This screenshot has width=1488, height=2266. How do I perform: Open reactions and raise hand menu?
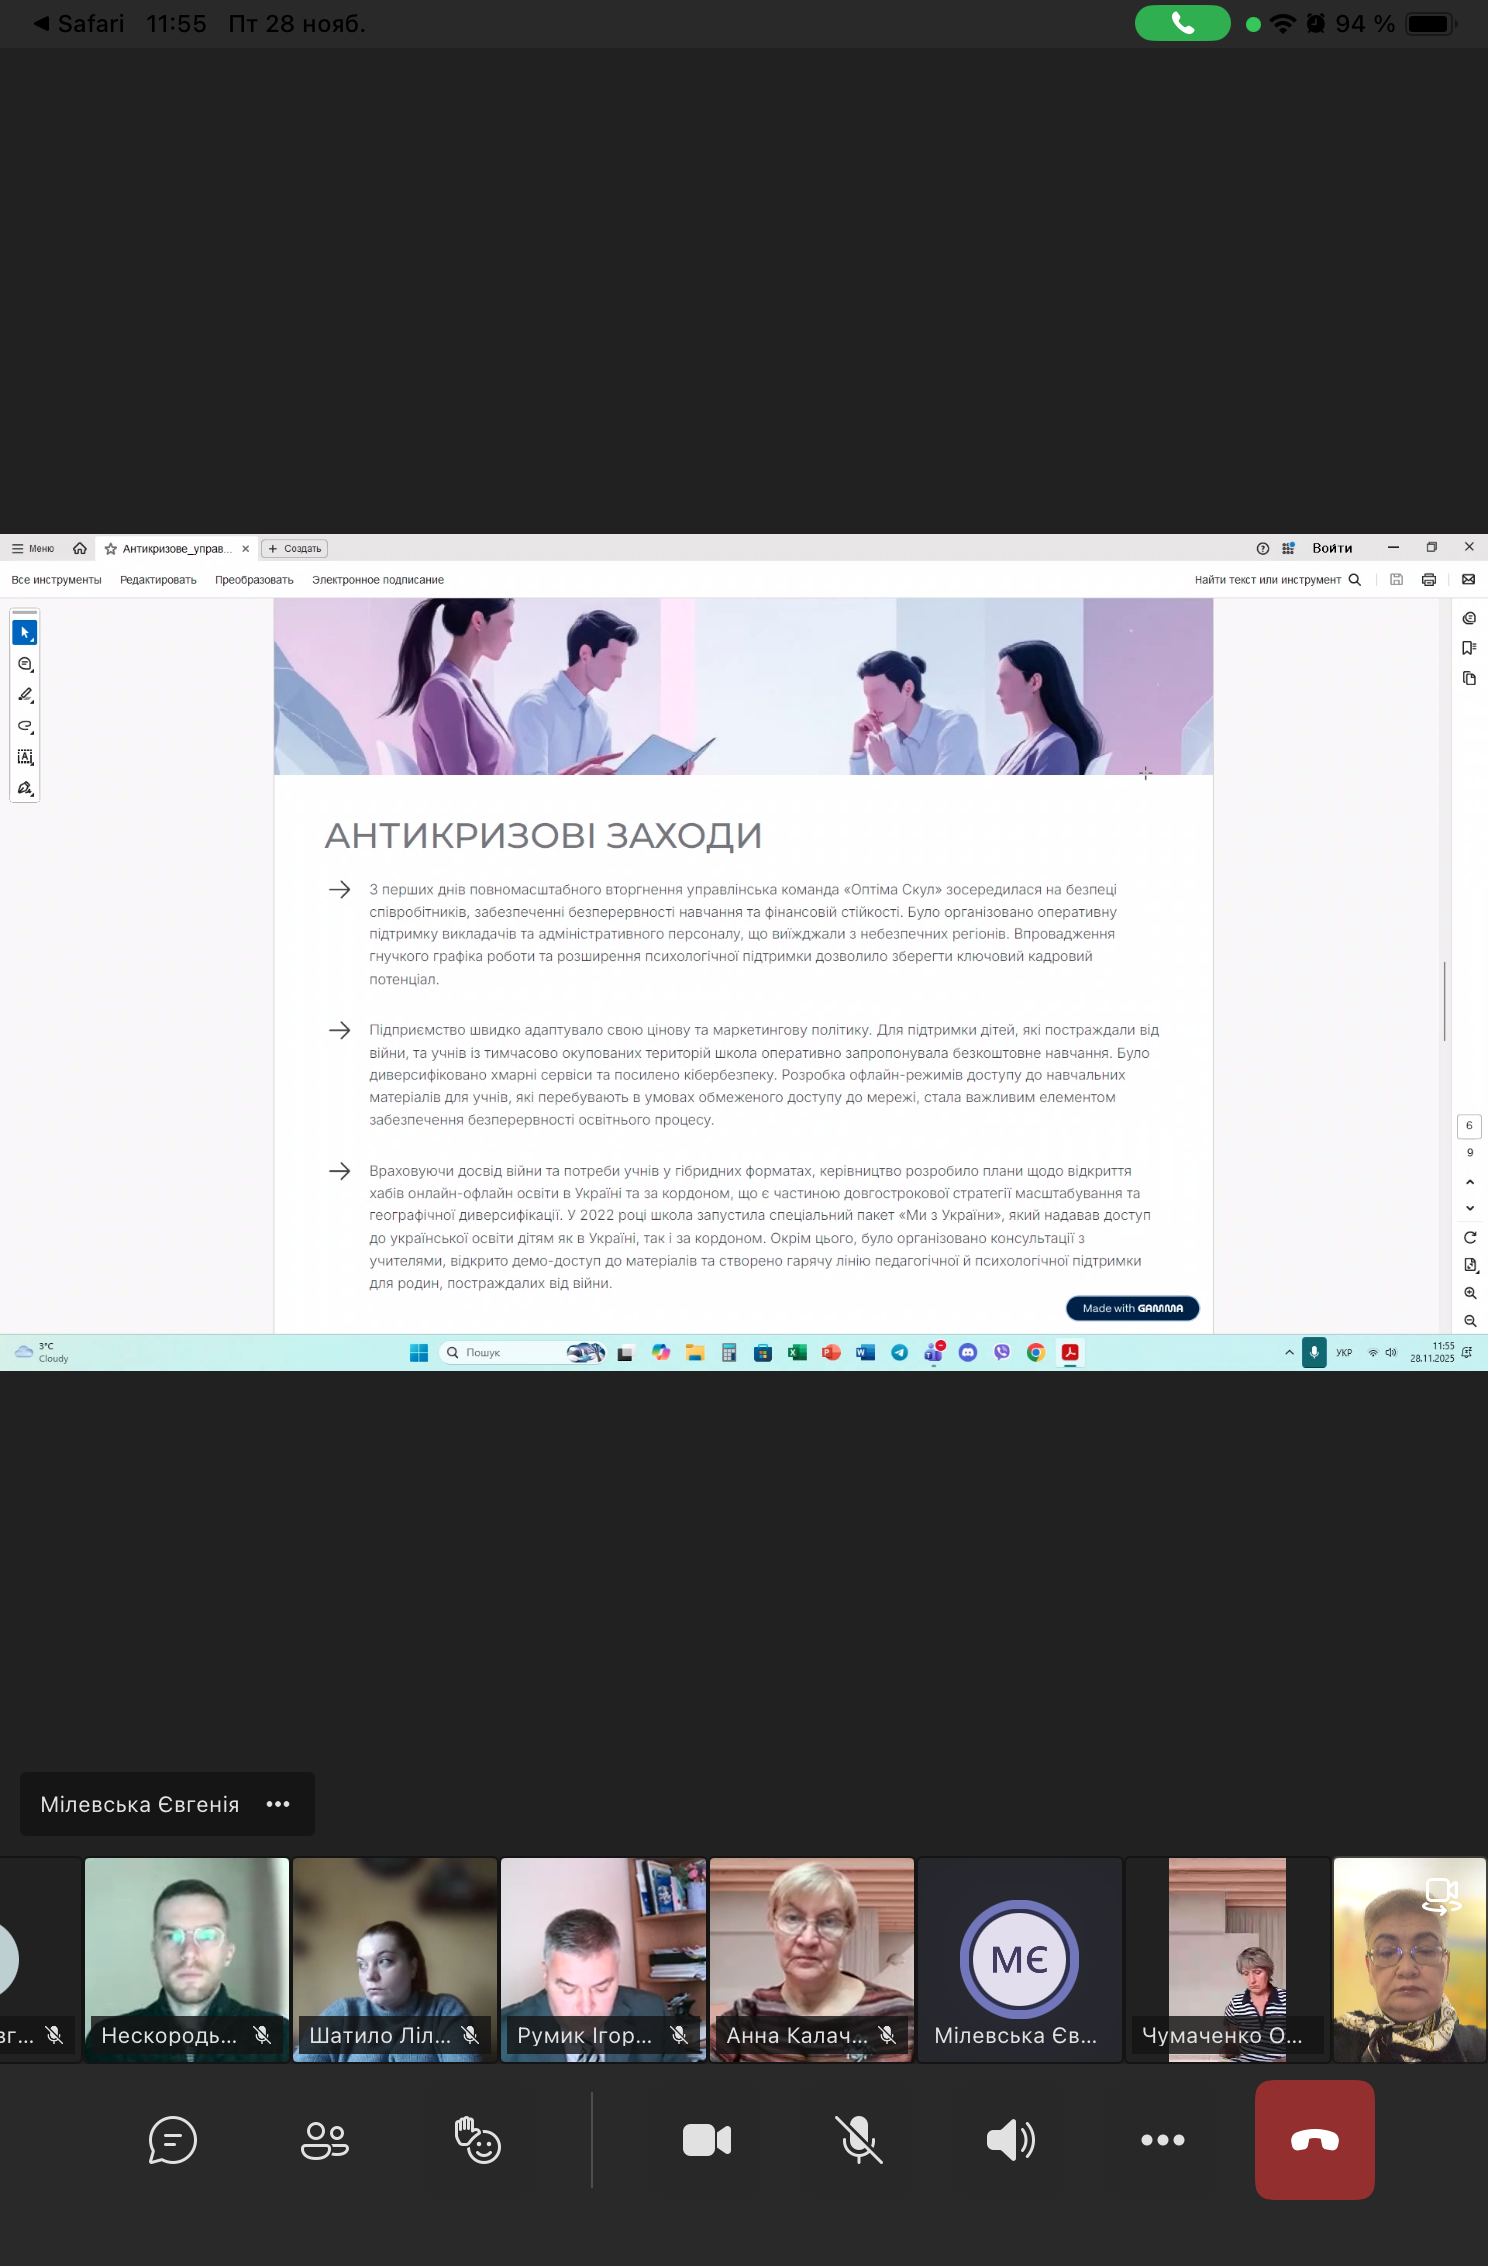point(477,2140)
